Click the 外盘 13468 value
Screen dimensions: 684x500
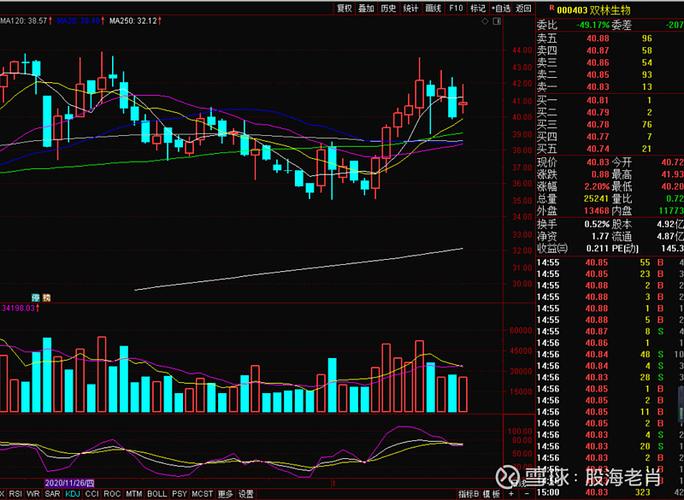pos(596,211)
